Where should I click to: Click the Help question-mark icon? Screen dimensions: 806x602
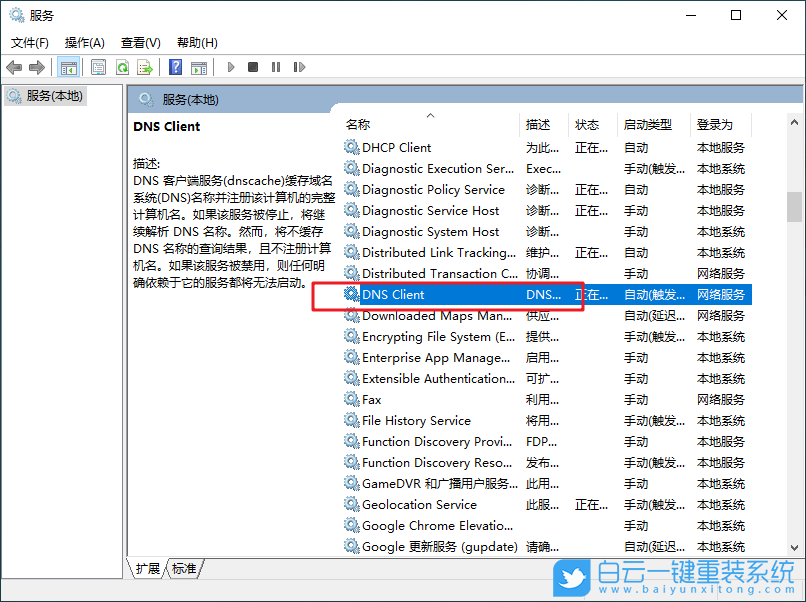[175, 67]
